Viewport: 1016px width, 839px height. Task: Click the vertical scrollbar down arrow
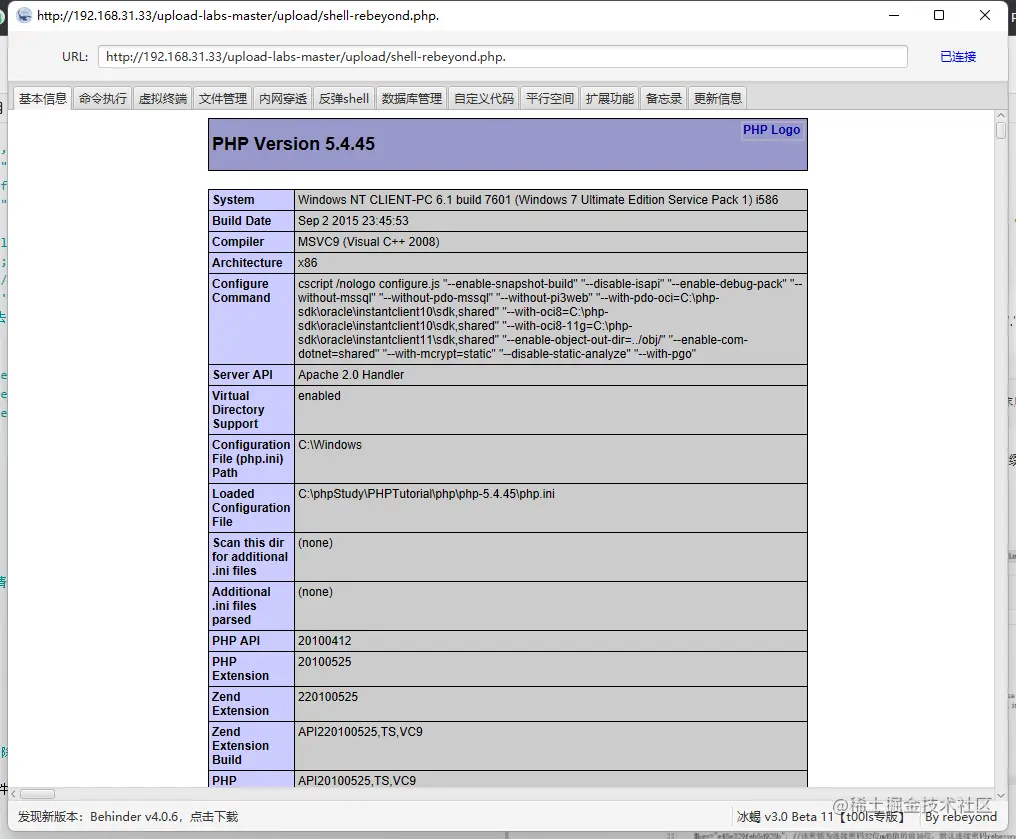[1001, 796]
